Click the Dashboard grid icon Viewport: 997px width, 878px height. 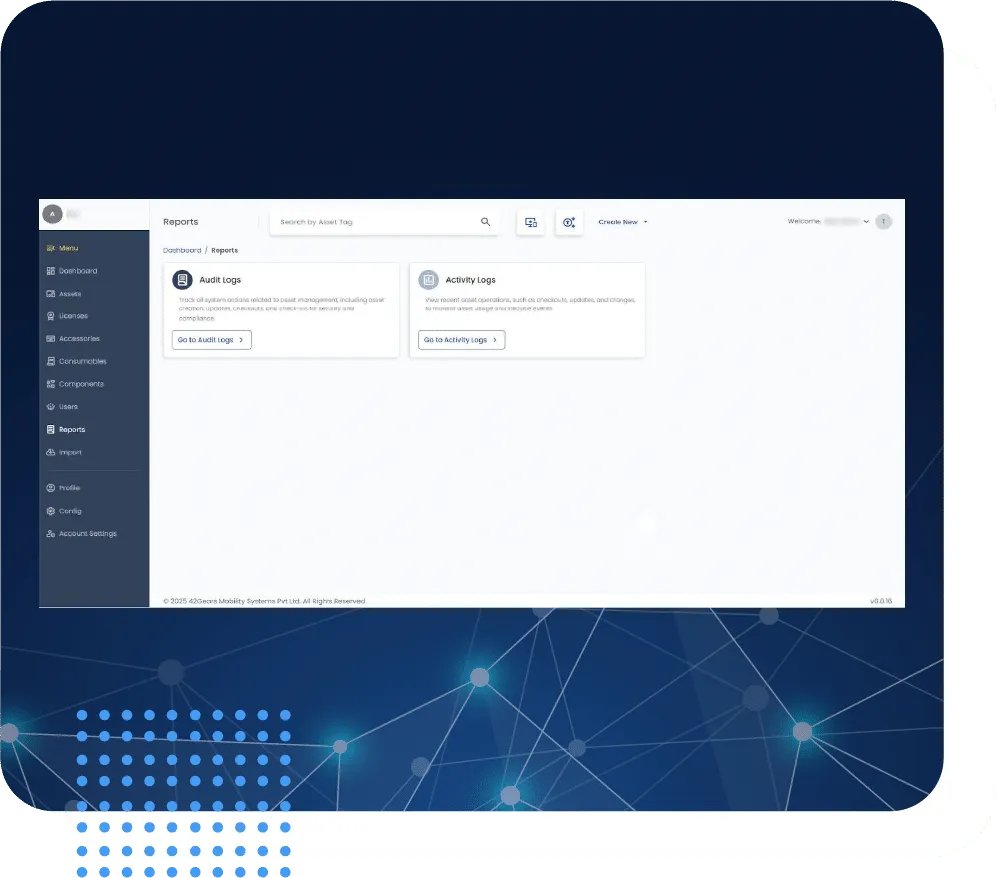click(x=51, y=271)
